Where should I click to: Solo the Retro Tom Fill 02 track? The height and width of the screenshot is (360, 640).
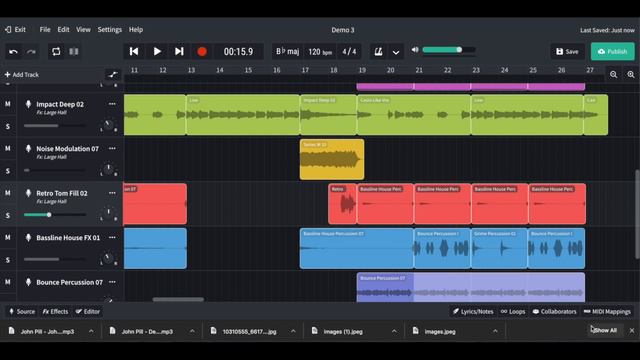click(x=8, y=215)
